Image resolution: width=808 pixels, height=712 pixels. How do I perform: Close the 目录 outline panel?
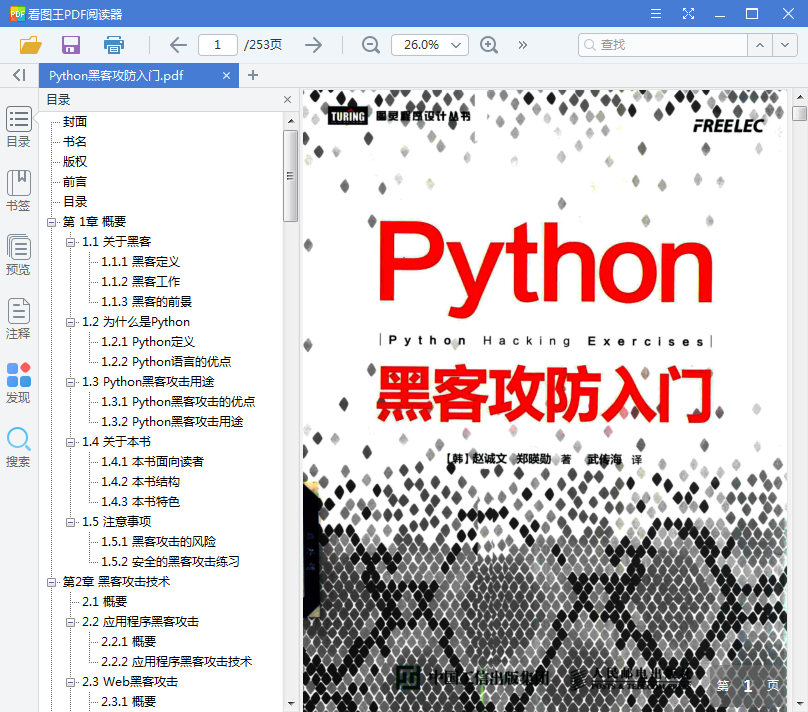pyautogui.click(x=288, y=99)
